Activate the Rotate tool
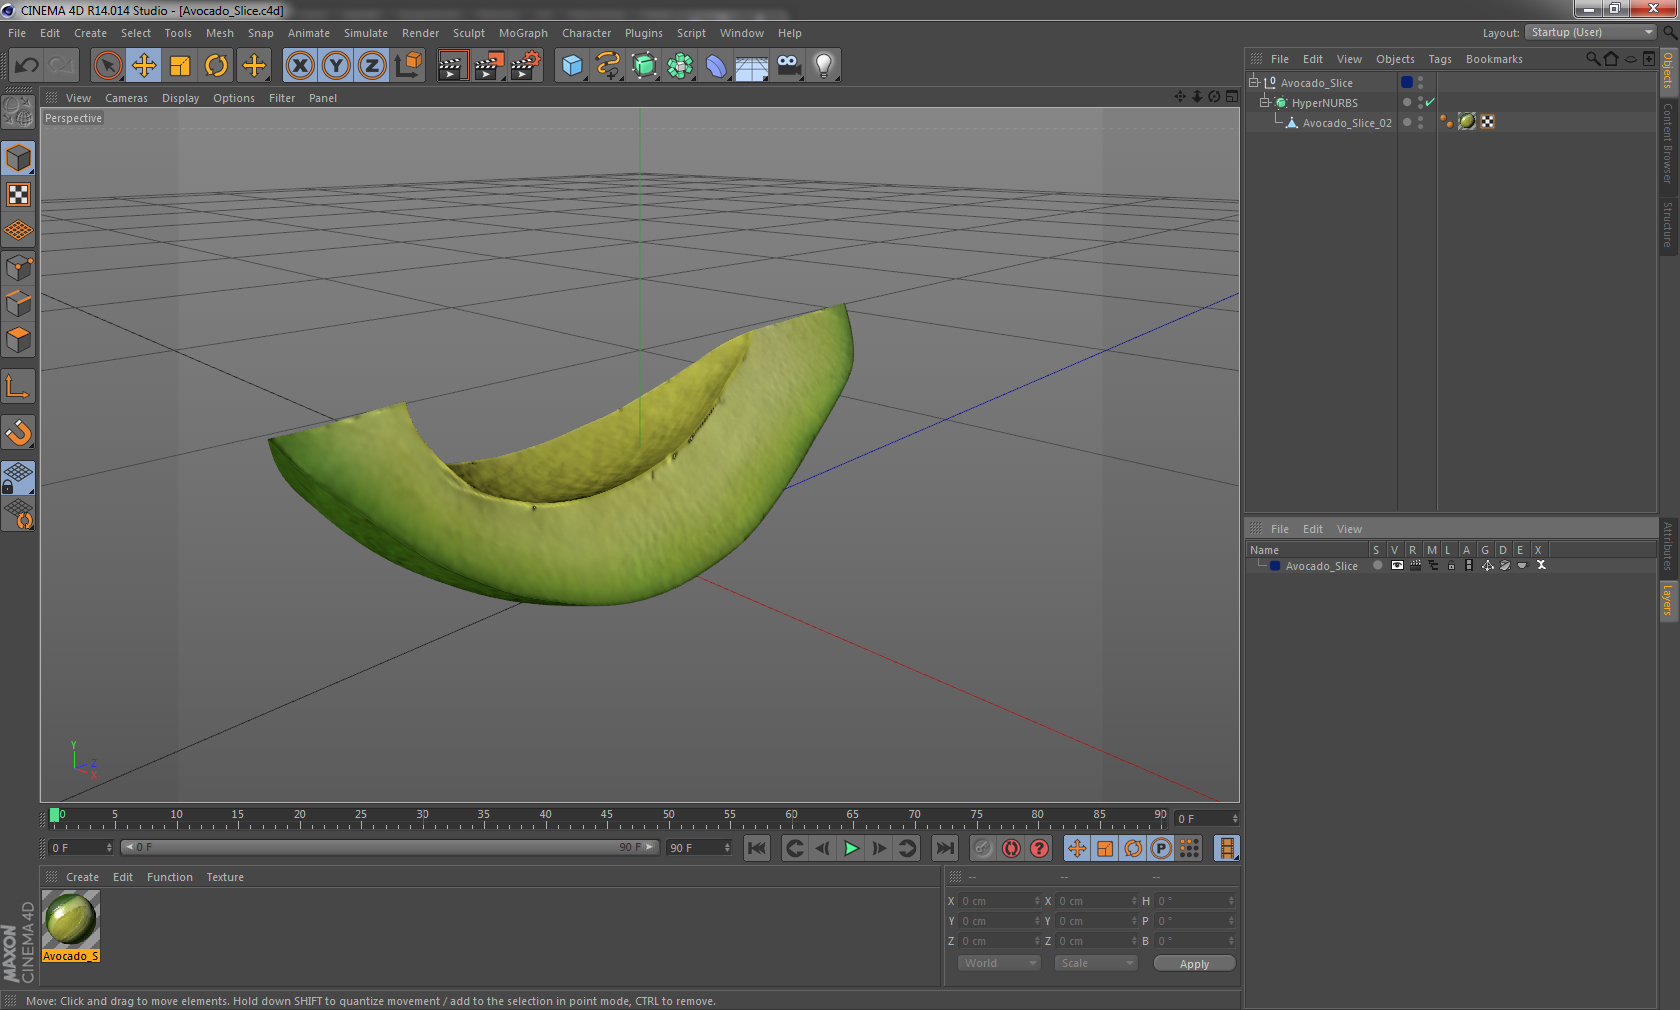1680x1010 pixels. (216, 66)
